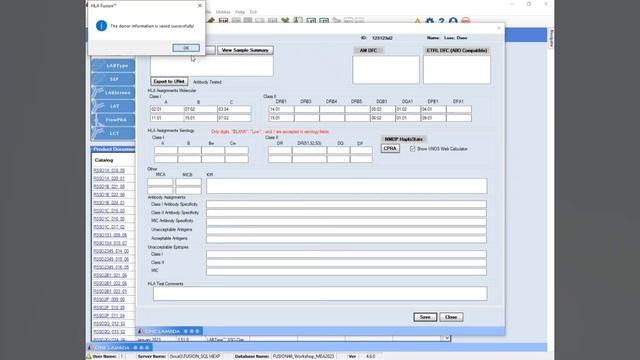Open the LABScreen module in sidebar

pos(113,93)
